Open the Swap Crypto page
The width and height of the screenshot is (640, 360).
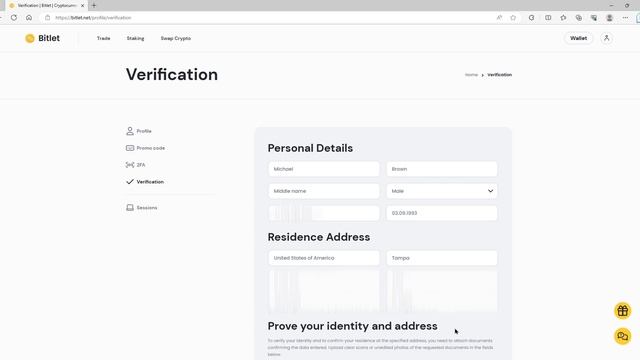point(176,38)
